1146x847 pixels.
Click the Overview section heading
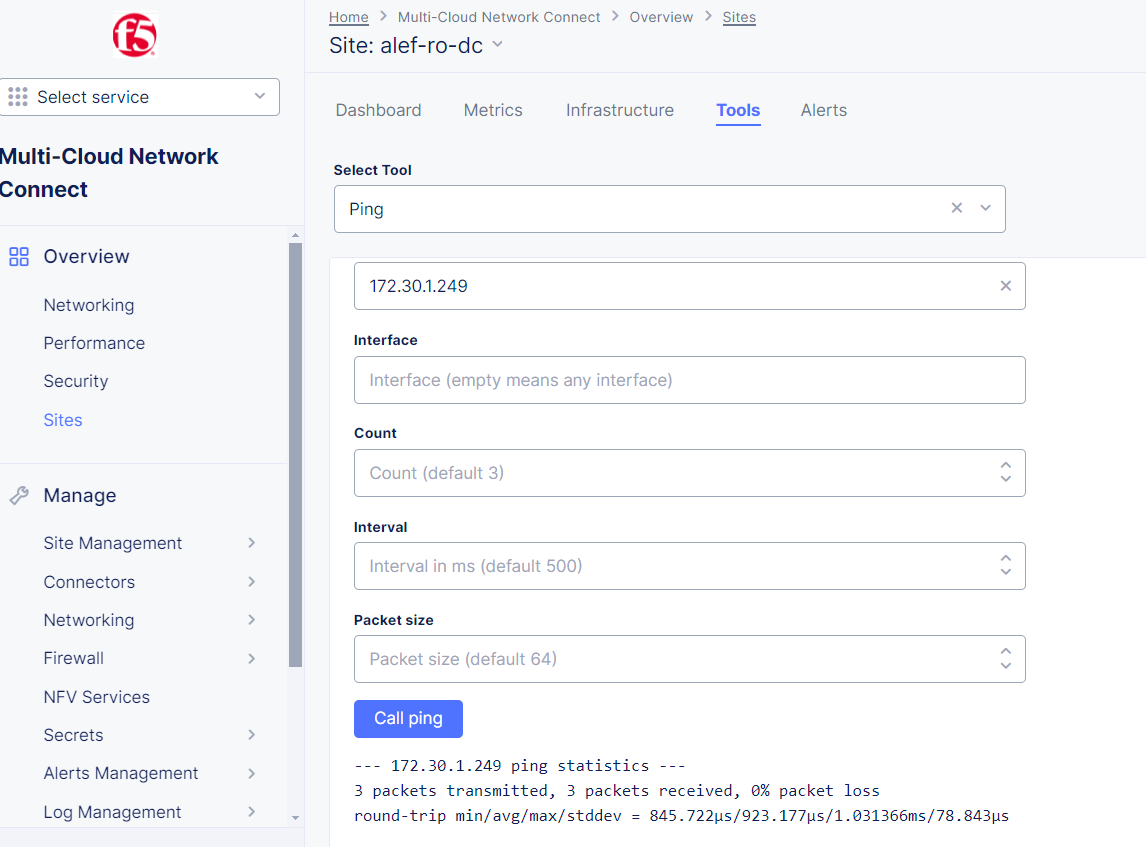[x=86, y=257]
